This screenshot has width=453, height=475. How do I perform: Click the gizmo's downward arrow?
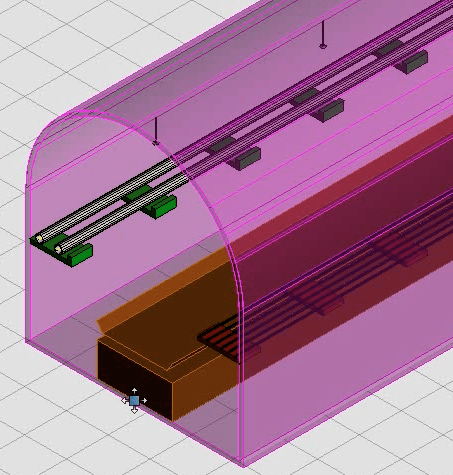[x=134, y=410]
